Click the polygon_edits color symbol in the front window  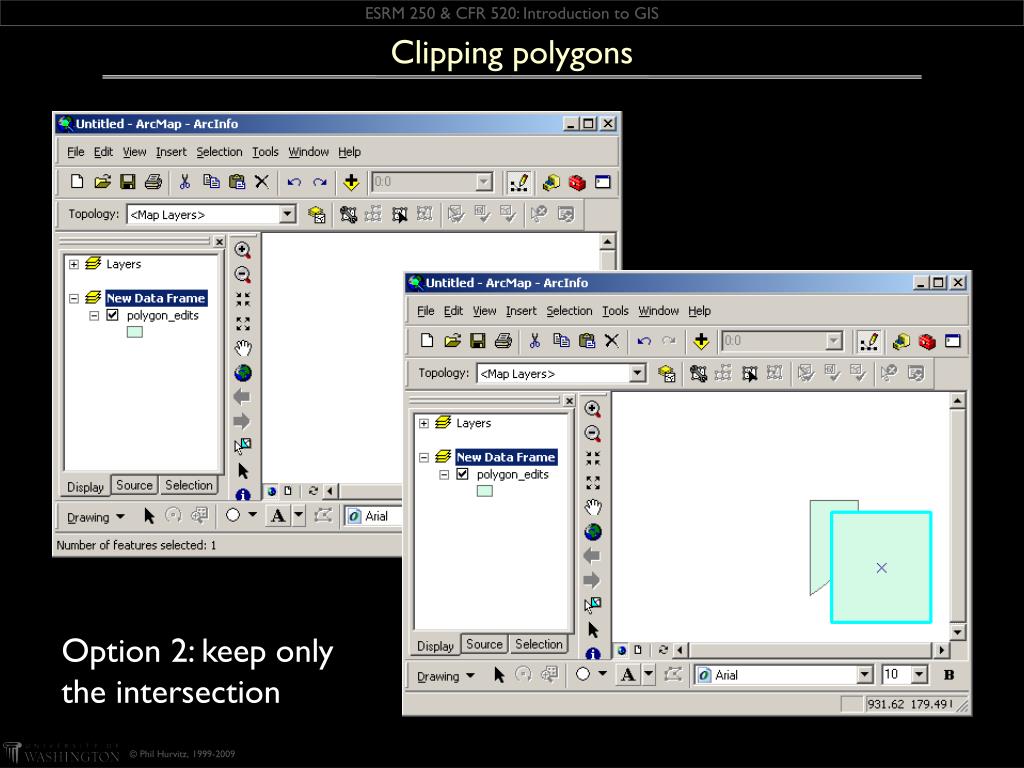pyautogui.click(x=485, y=491)
